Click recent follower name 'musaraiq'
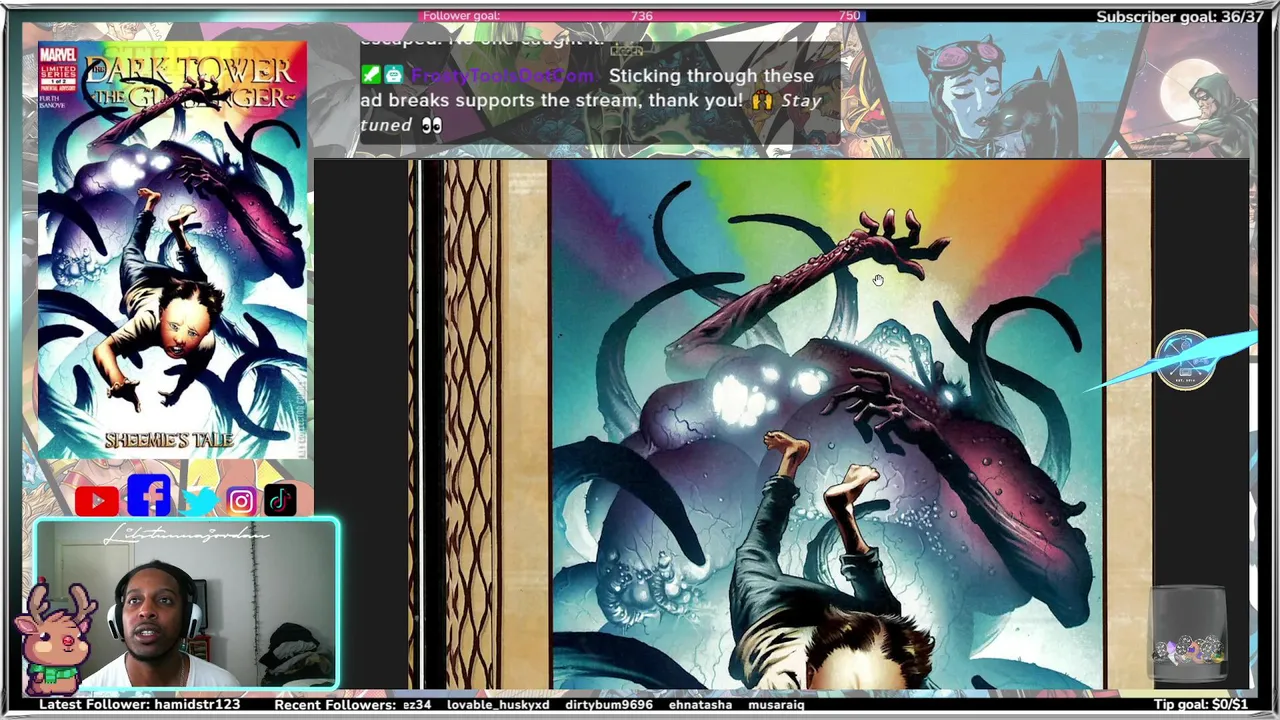Image resolution: width=1280 pixels, height=720 pixels. point(776,705)
